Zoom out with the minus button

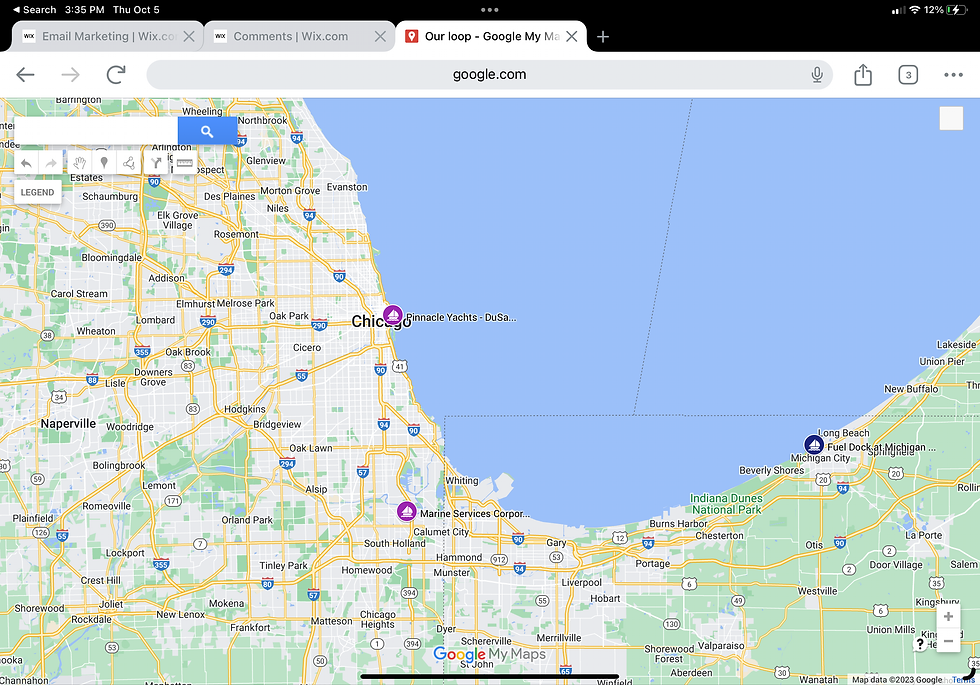pos(948,641)
